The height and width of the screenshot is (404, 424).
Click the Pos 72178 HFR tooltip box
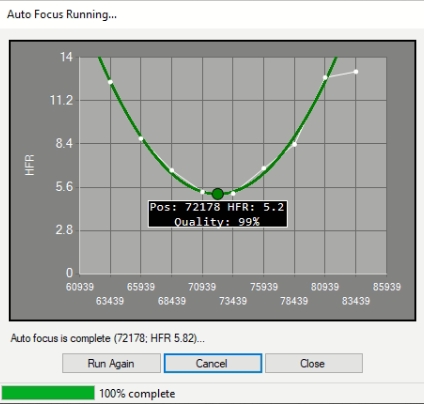[x=218, y=214]
